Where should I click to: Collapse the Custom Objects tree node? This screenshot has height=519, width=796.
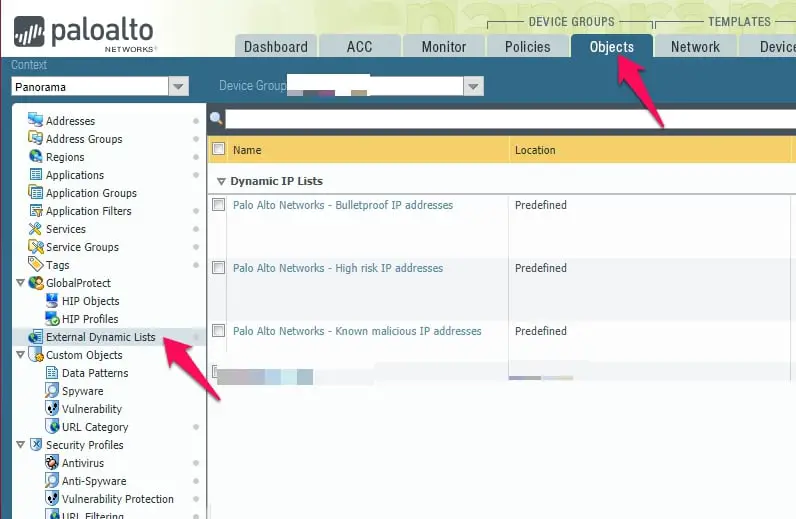20,354
